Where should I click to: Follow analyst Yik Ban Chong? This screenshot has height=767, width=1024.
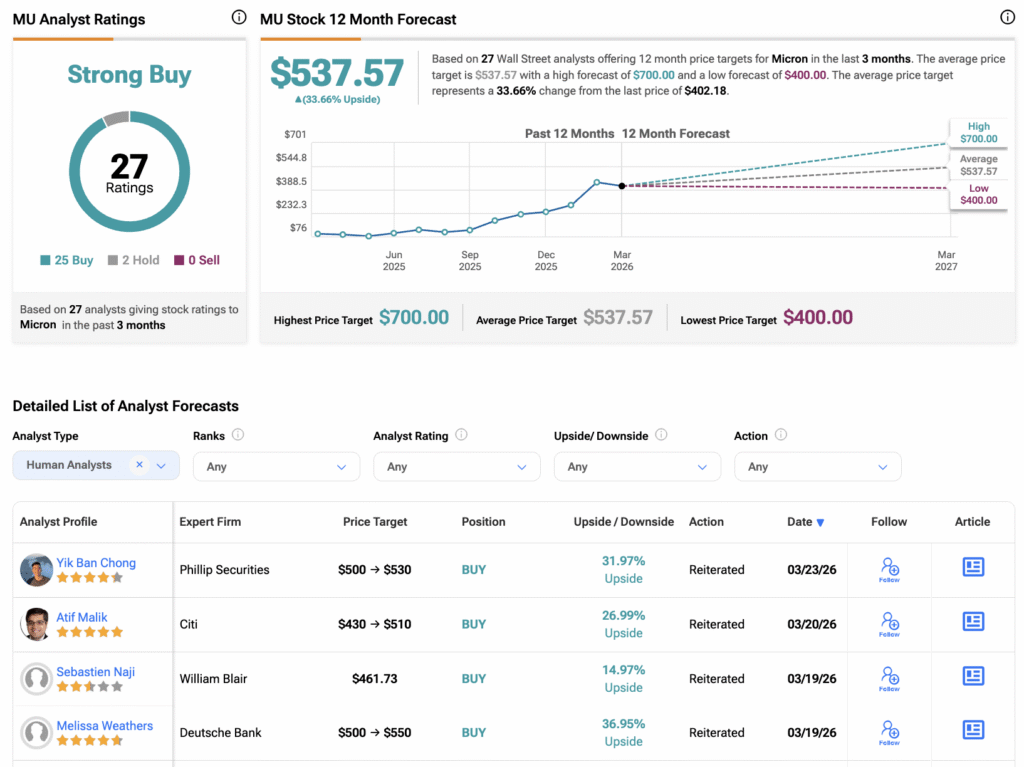[x=889, y=570]
